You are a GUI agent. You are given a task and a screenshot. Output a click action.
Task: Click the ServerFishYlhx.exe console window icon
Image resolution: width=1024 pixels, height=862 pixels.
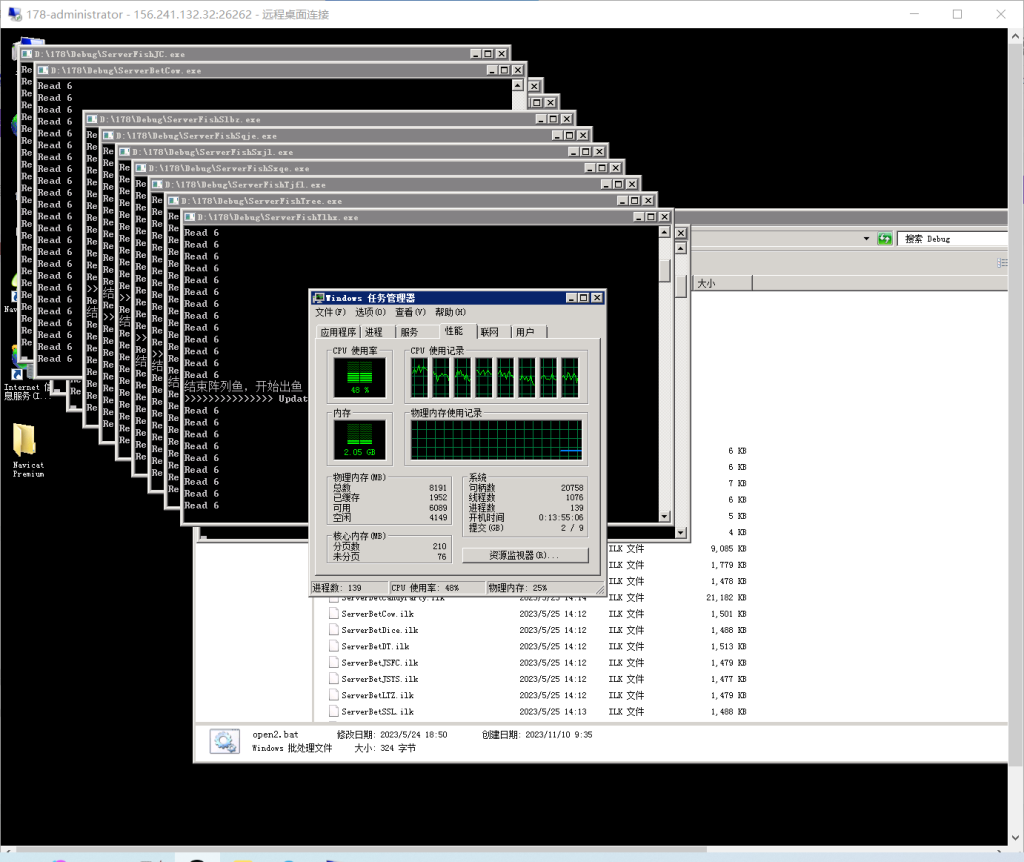tap(190, 217)
